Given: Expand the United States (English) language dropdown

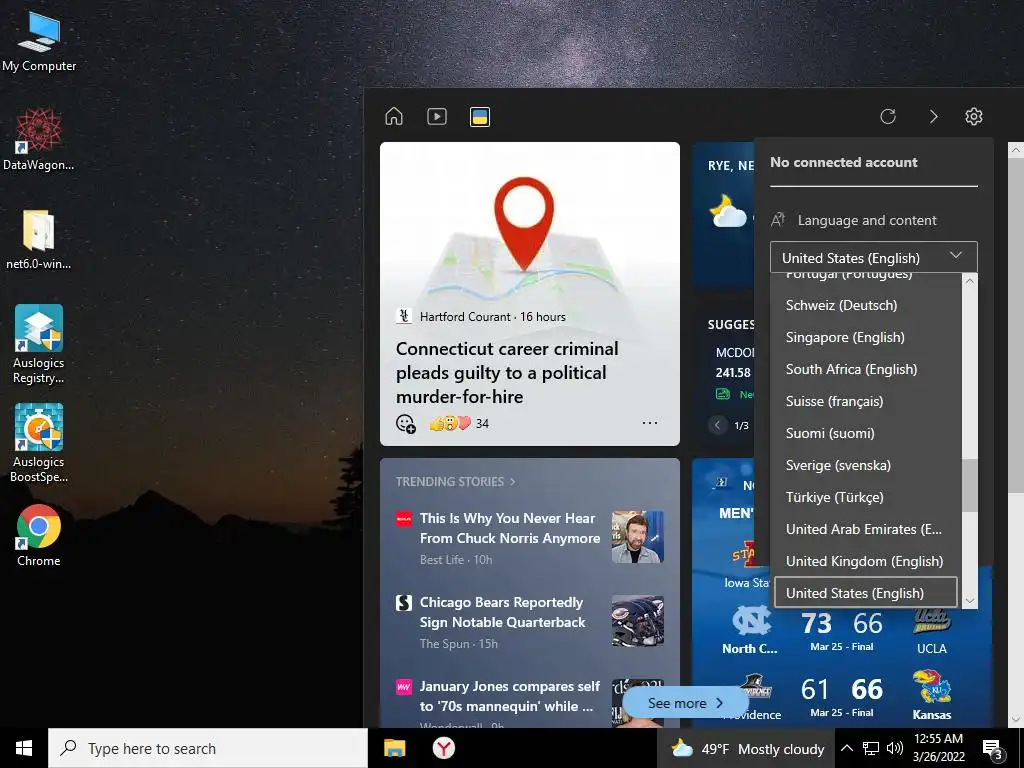Looking at the screenshot, I should (873, 257).
